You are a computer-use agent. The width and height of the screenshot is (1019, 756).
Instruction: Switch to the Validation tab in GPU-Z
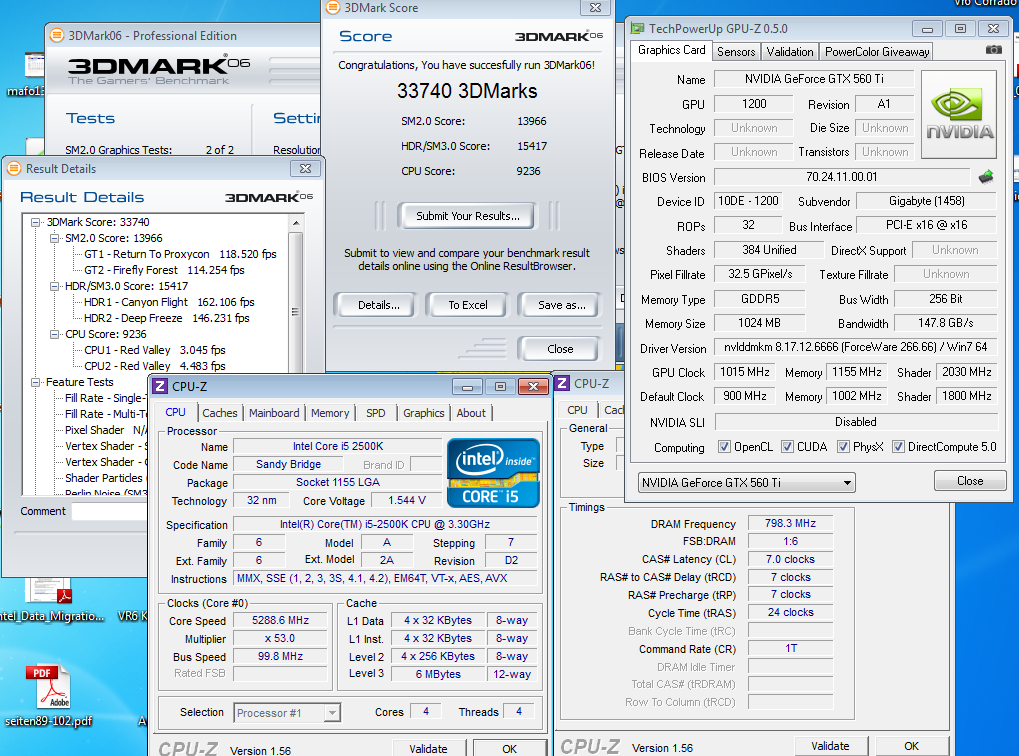[x=790, y=51]
